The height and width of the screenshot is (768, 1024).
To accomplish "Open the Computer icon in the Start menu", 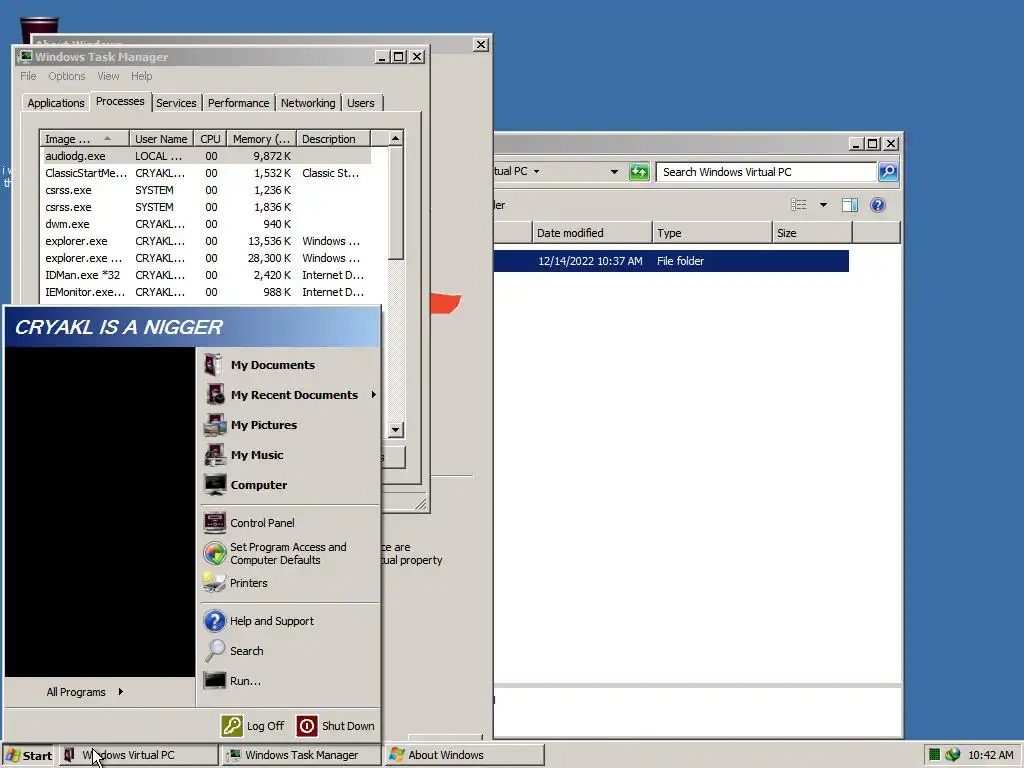I will point(215,485).
